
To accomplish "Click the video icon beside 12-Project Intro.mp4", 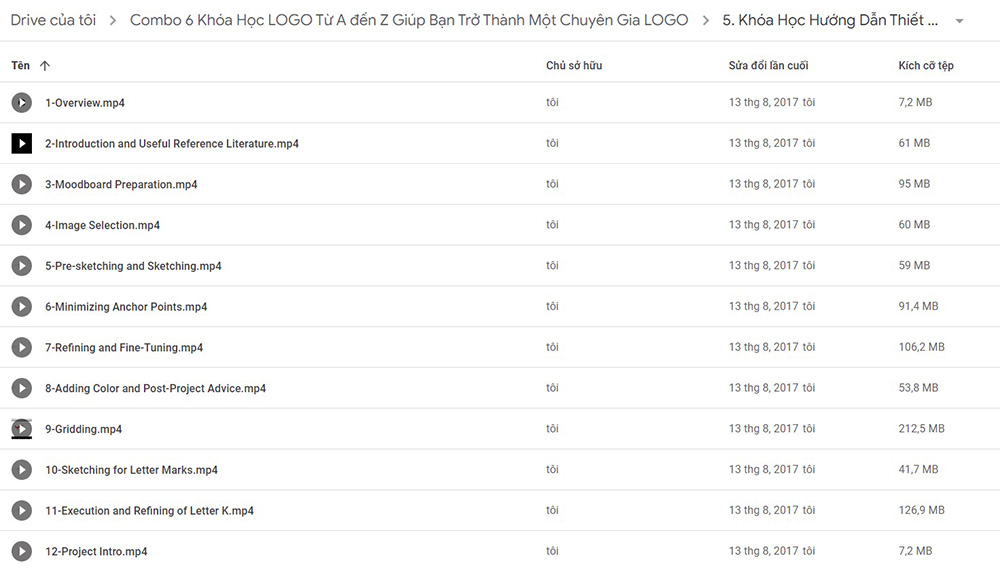I will [22, 551].
